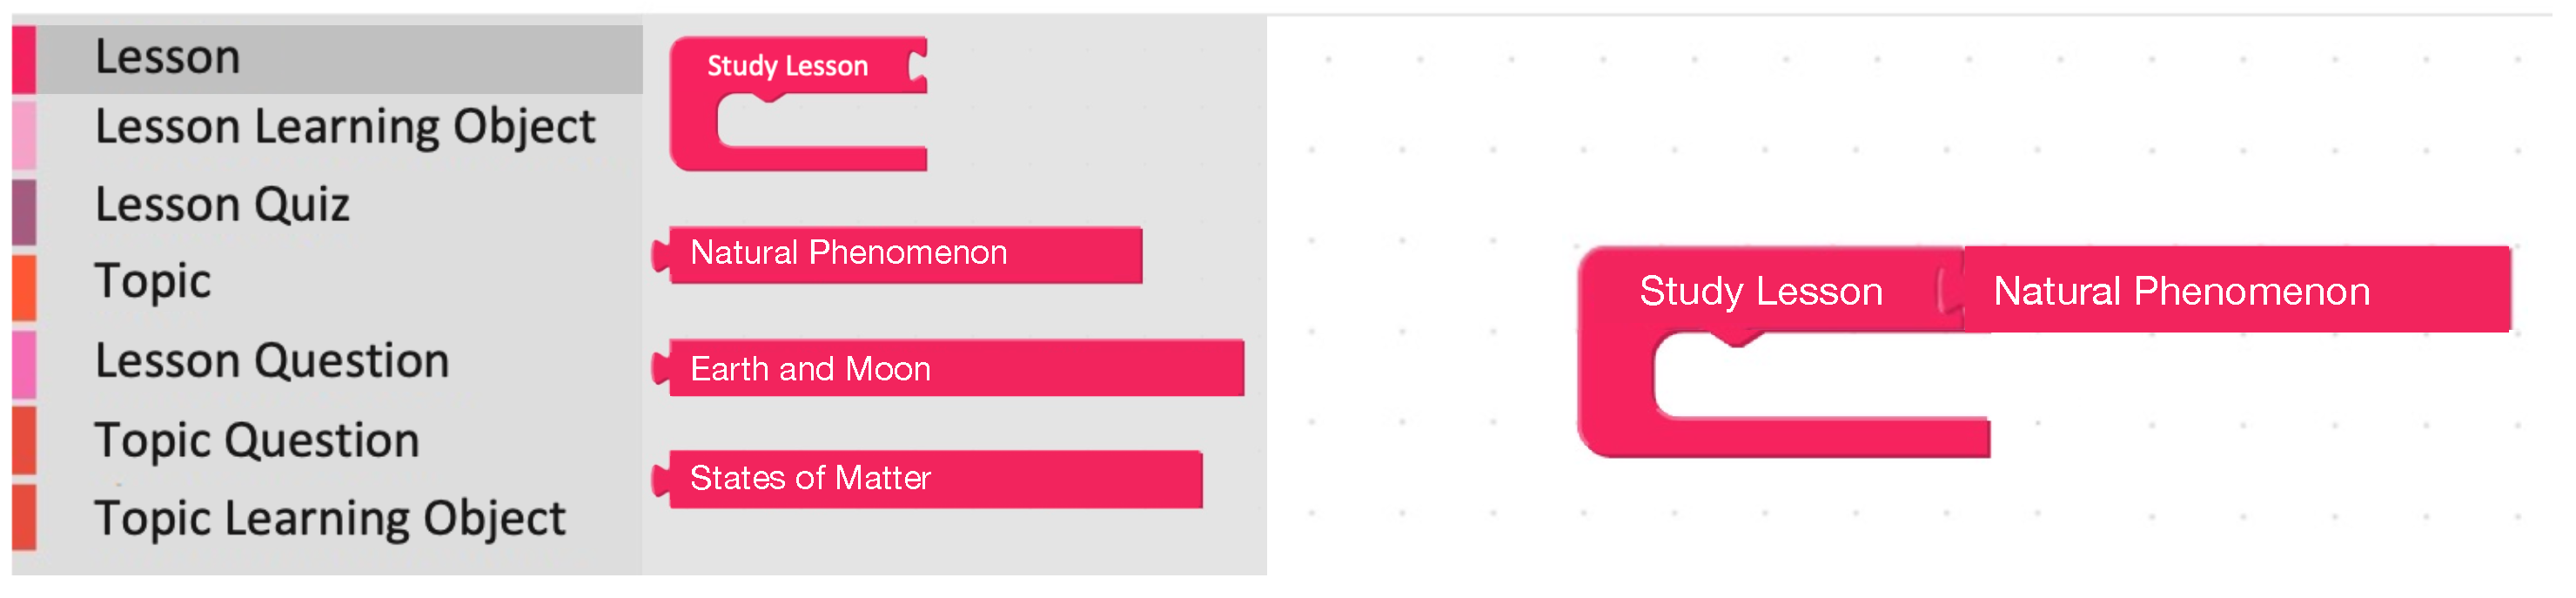Open the Lesson Learning Object category
The image size is (2576, 598).
pos(344,128)
